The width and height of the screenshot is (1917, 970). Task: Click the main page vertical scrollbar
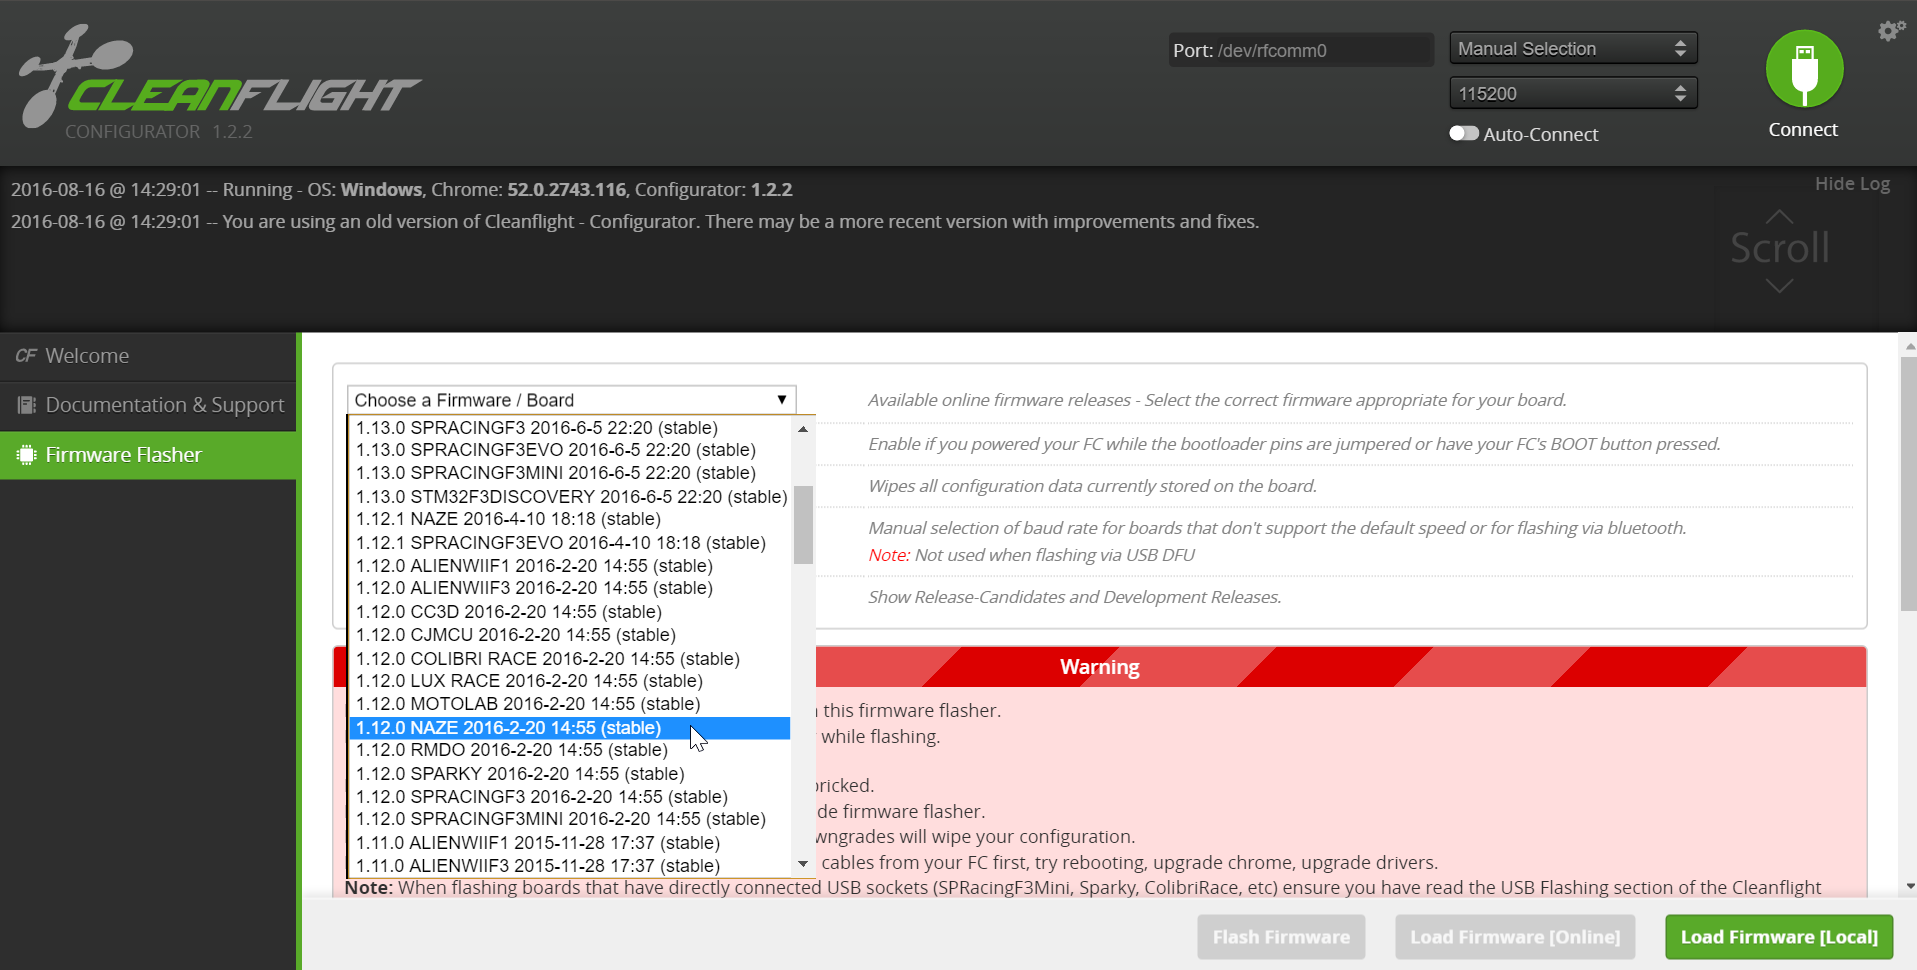point(1909,484)
